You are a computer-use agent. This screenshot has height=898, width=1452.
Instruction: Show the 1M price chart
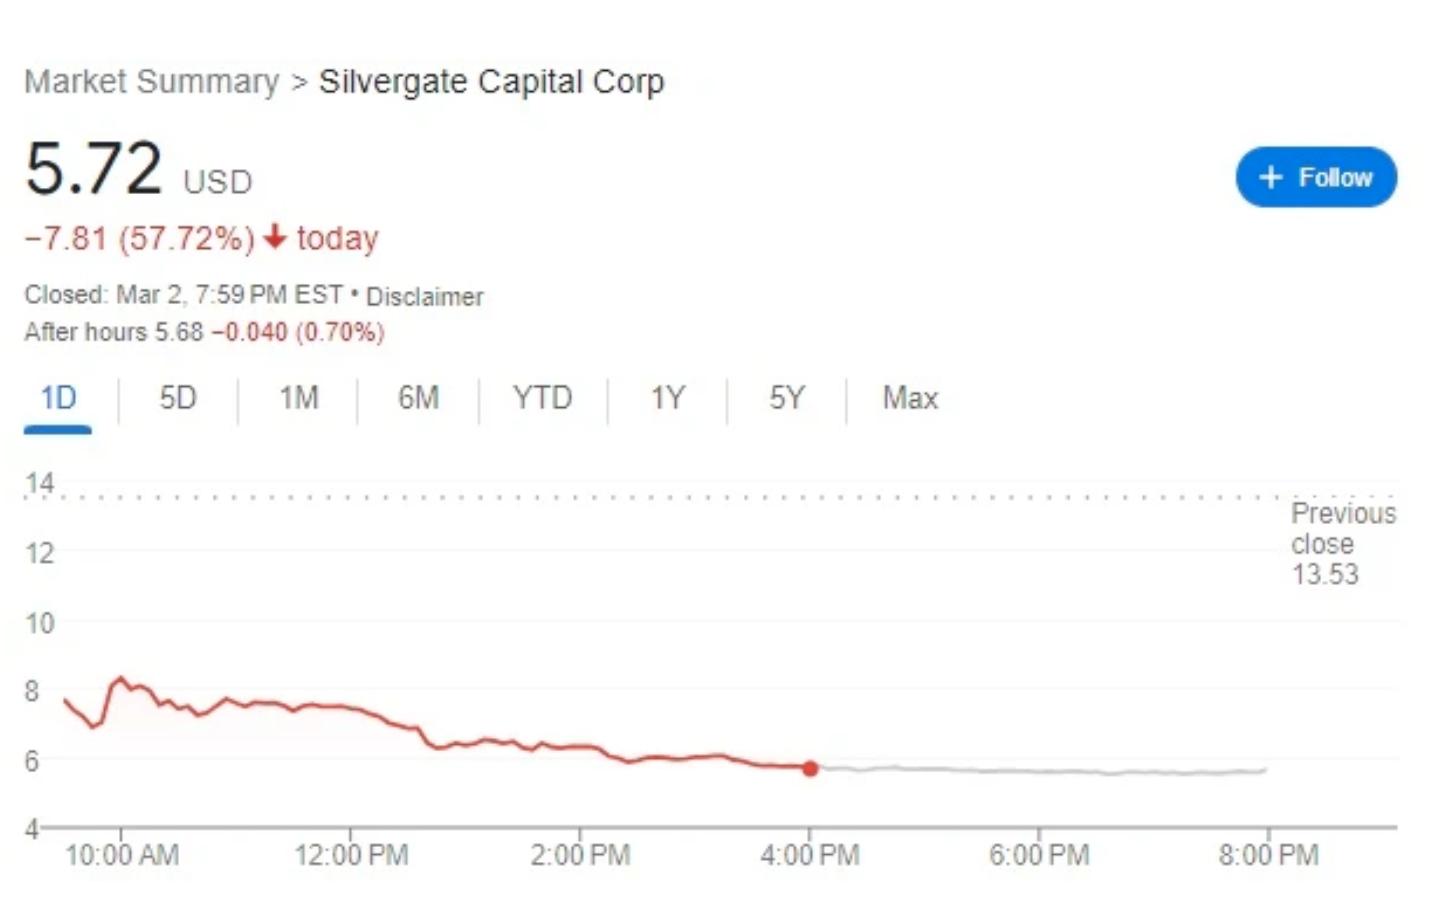(x=298, y=398)
